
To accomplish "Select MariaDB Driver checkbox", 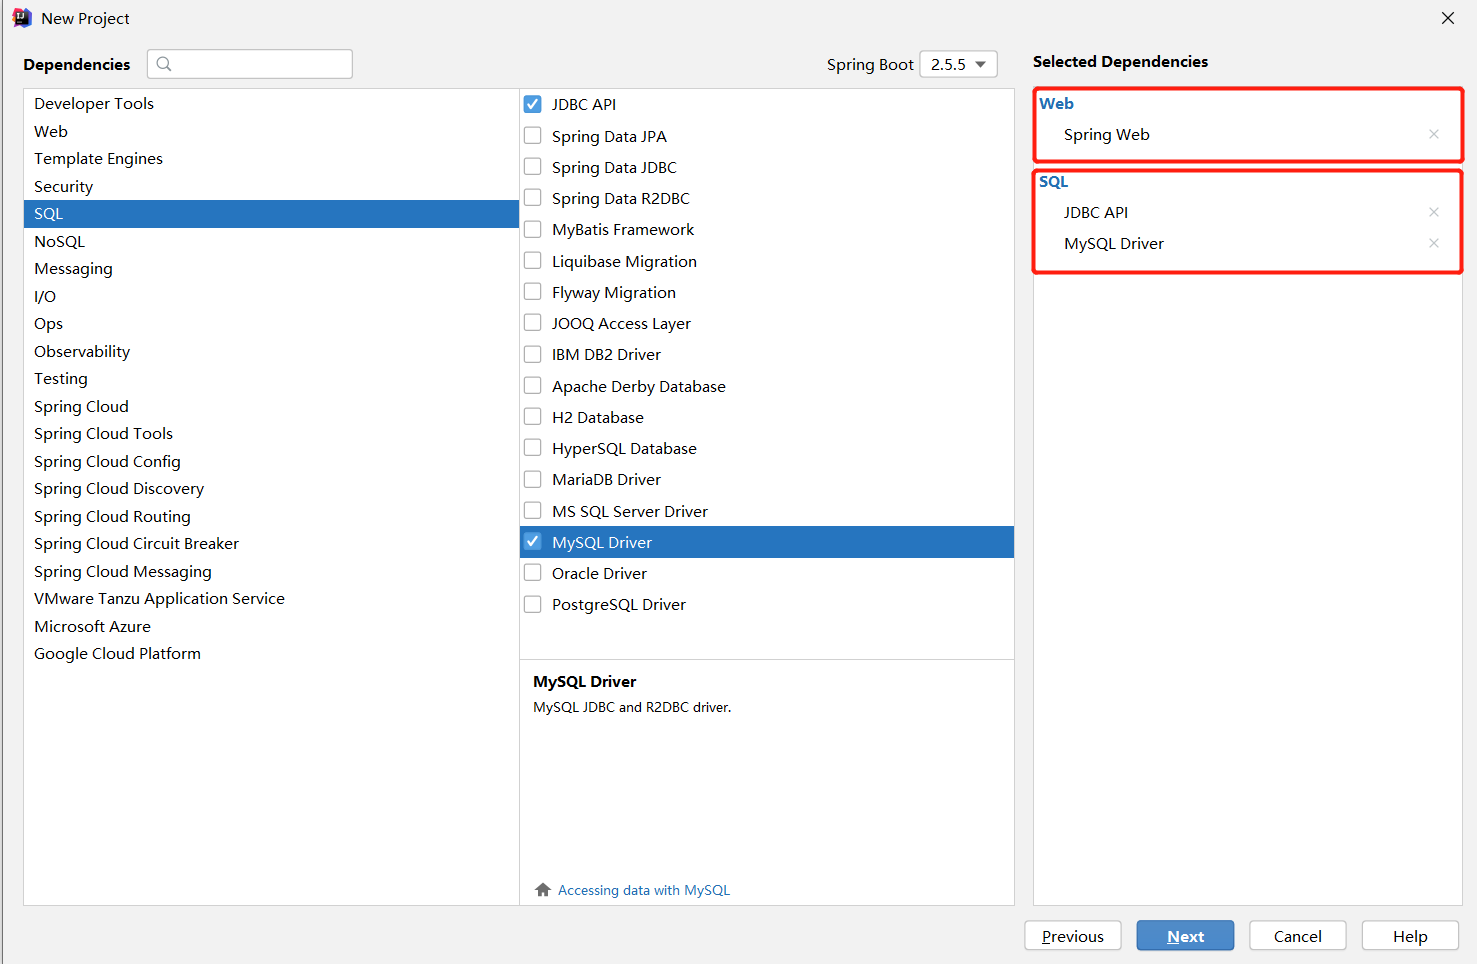I will pyautogui.click(x=533, y=479).
